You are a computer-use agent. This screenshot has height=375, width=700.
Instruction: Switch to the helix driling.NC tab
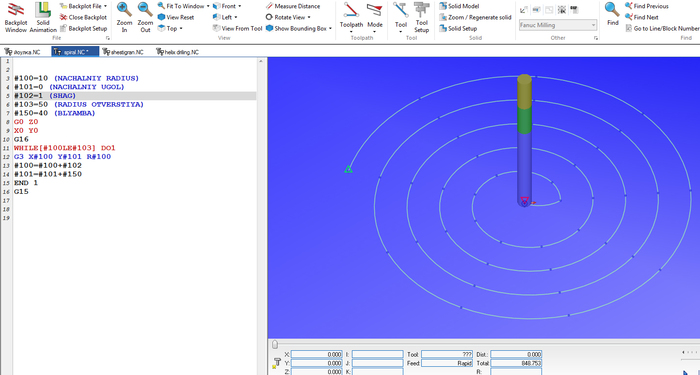pyautogui.click(x=177, y=52)
